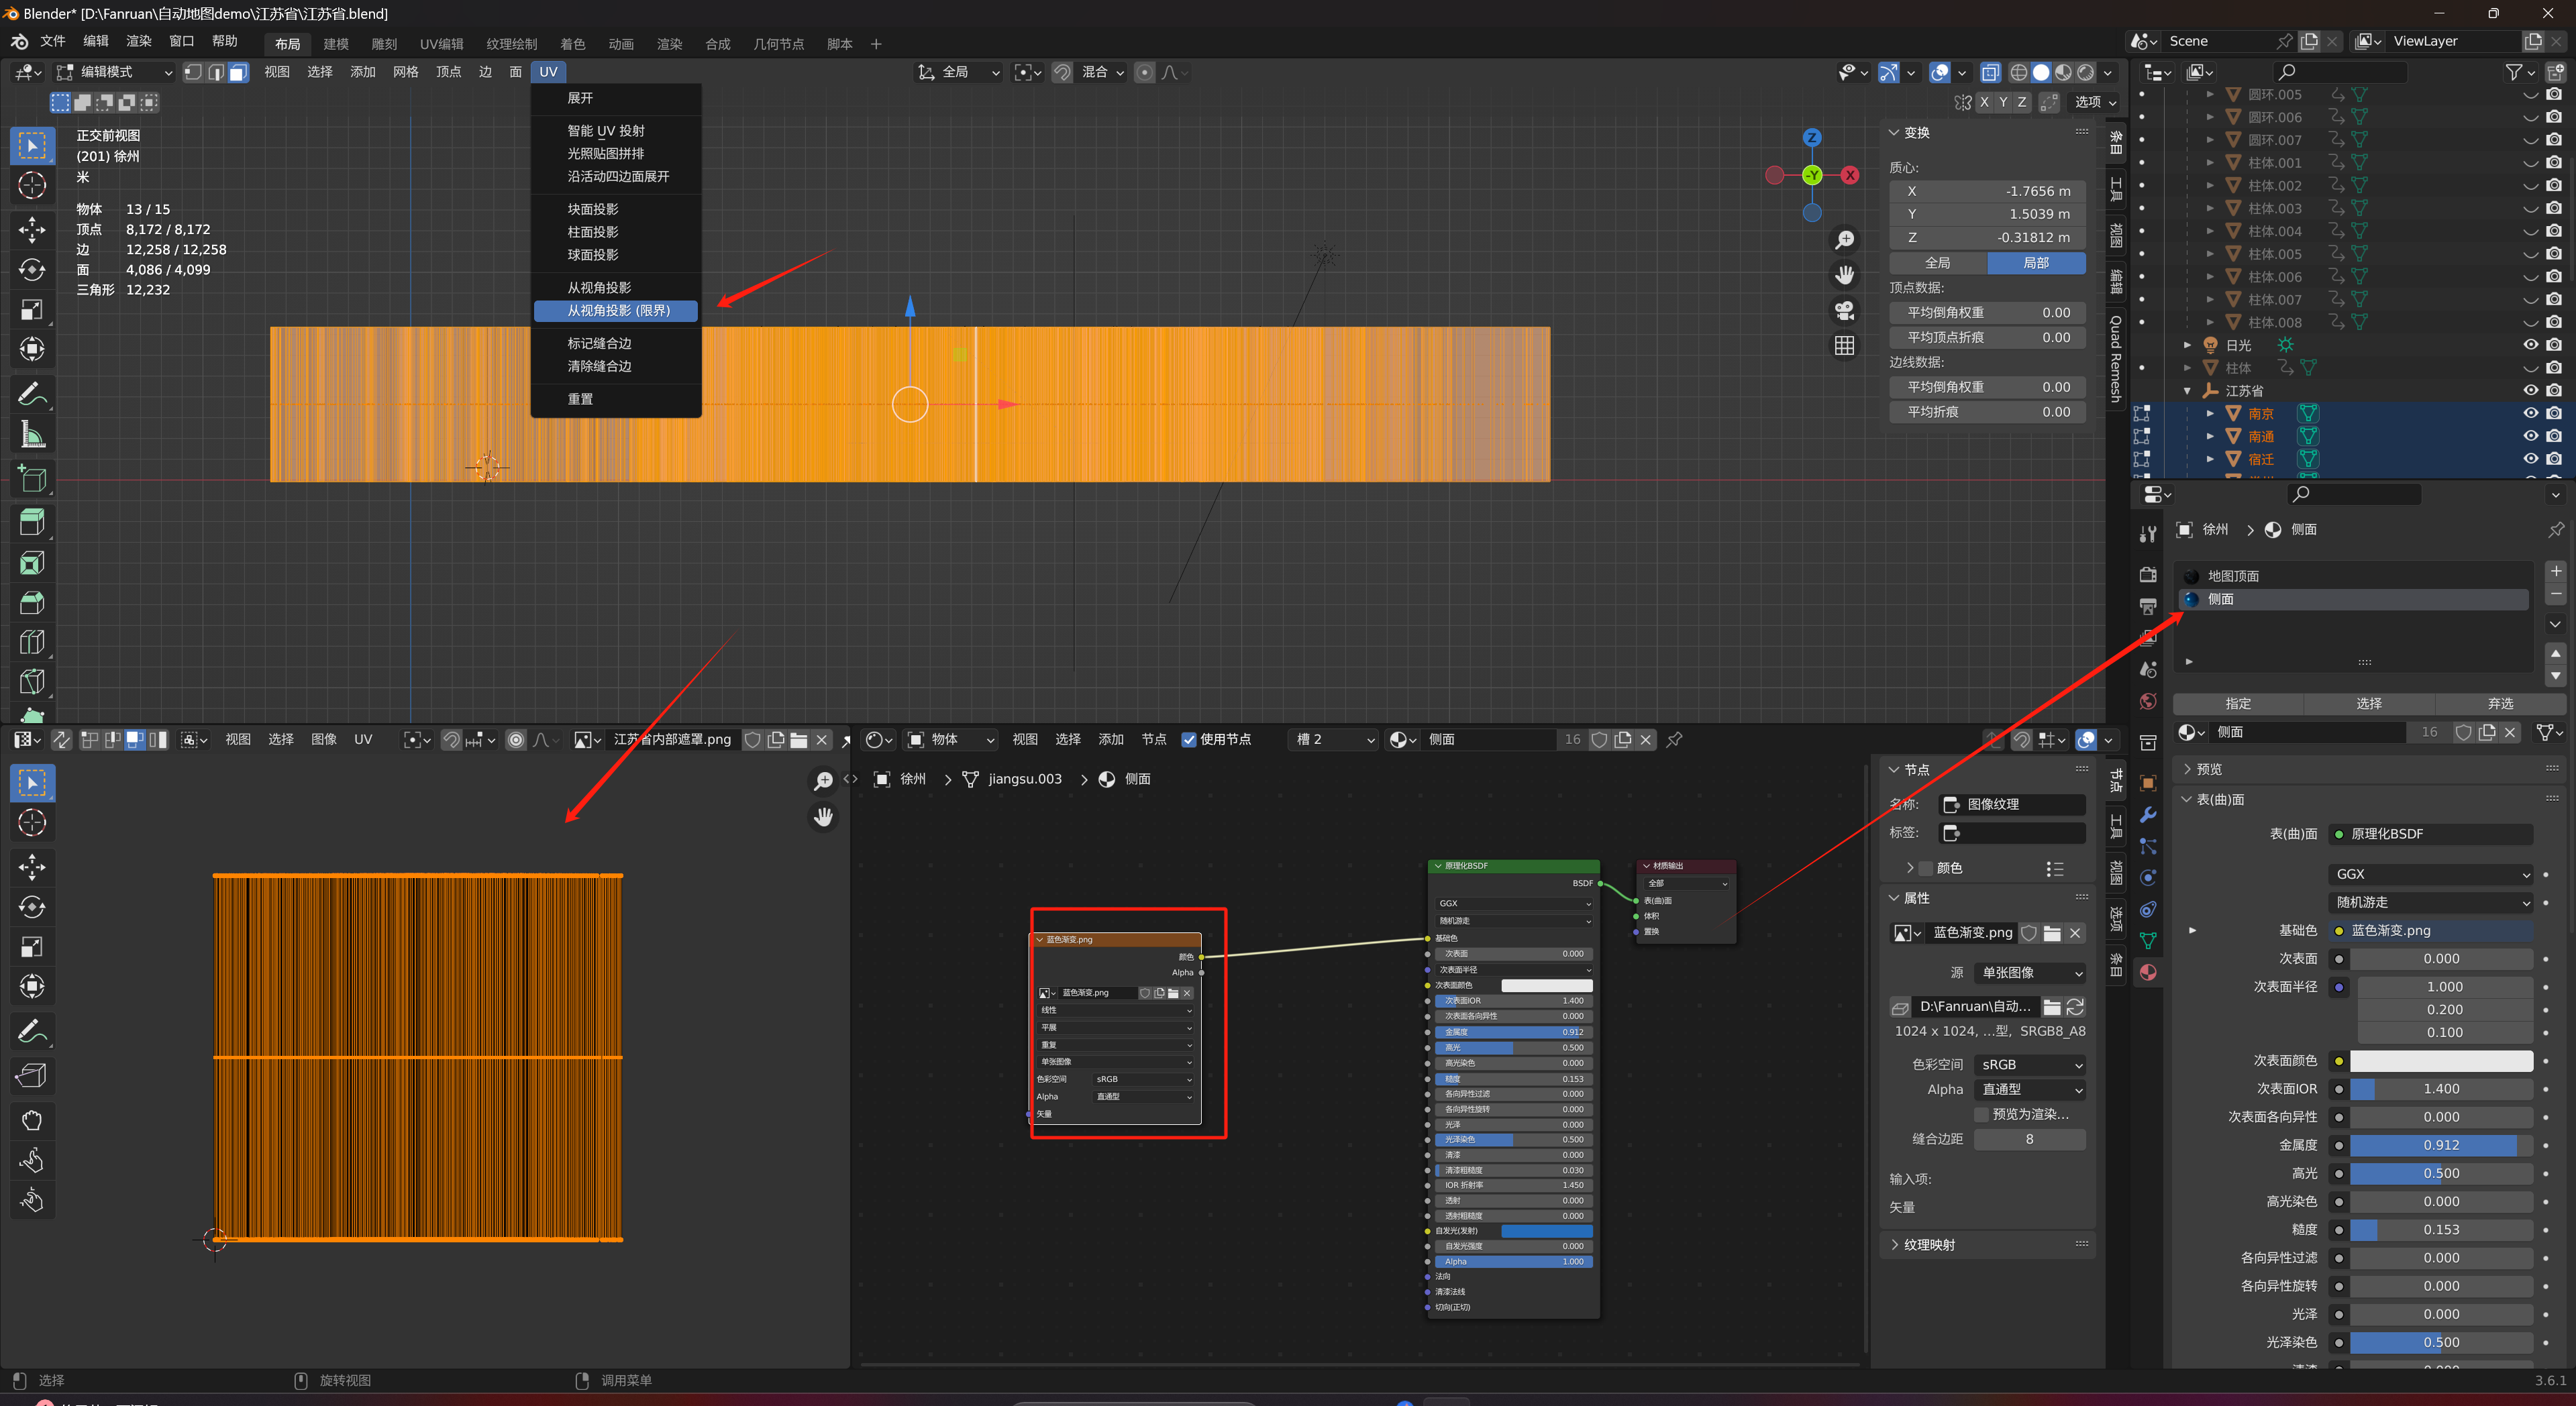Enable face select mode
Screen dimensions: 2576x1406
pyautogui.click(x=238, y=72)
